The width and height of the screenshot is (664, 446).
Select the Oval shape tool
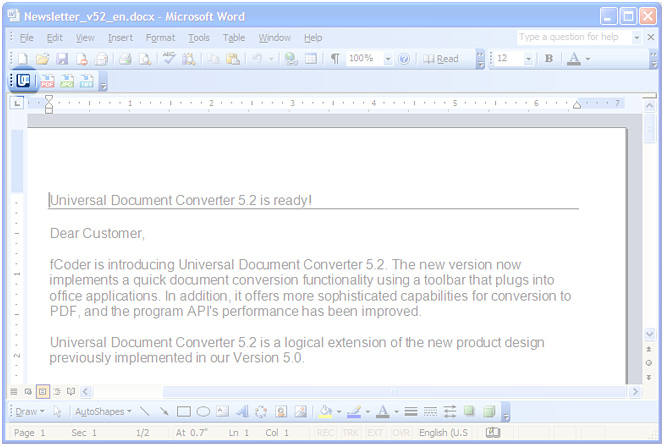coord(203,411)
